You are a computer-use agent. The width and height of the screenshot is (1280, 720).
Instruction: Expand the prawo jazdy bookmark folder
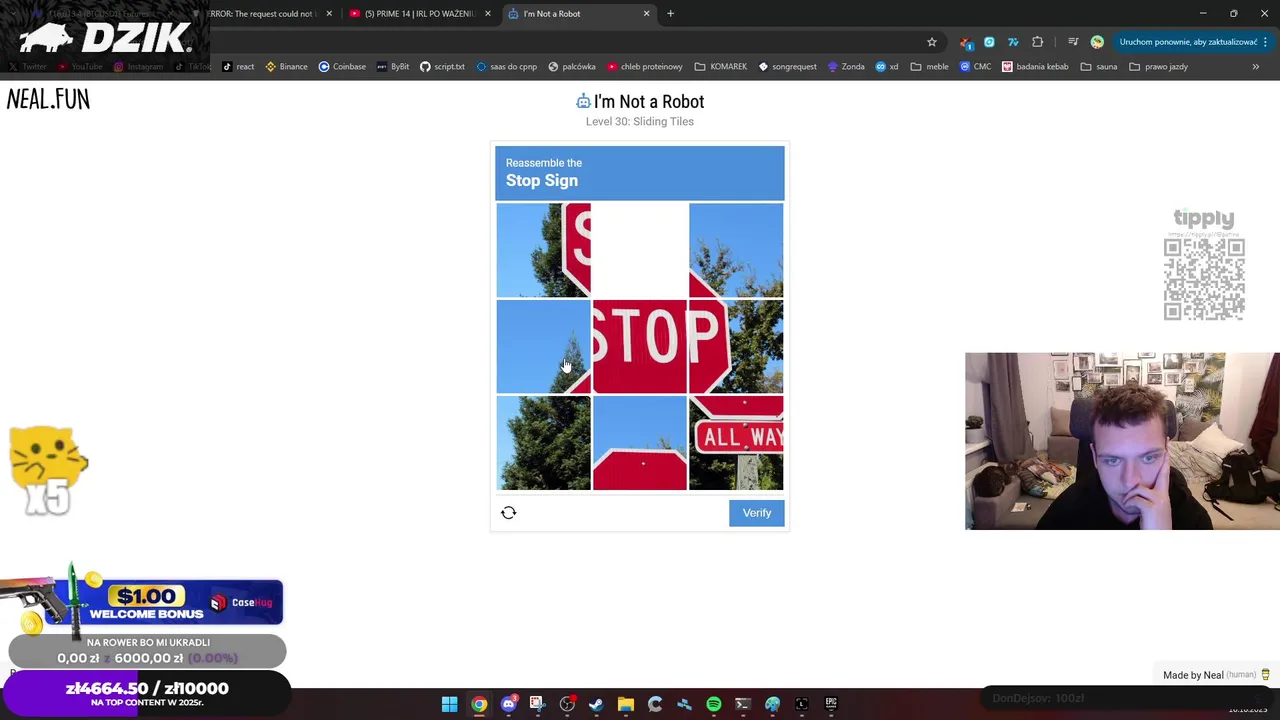[x=1158, y=67]
